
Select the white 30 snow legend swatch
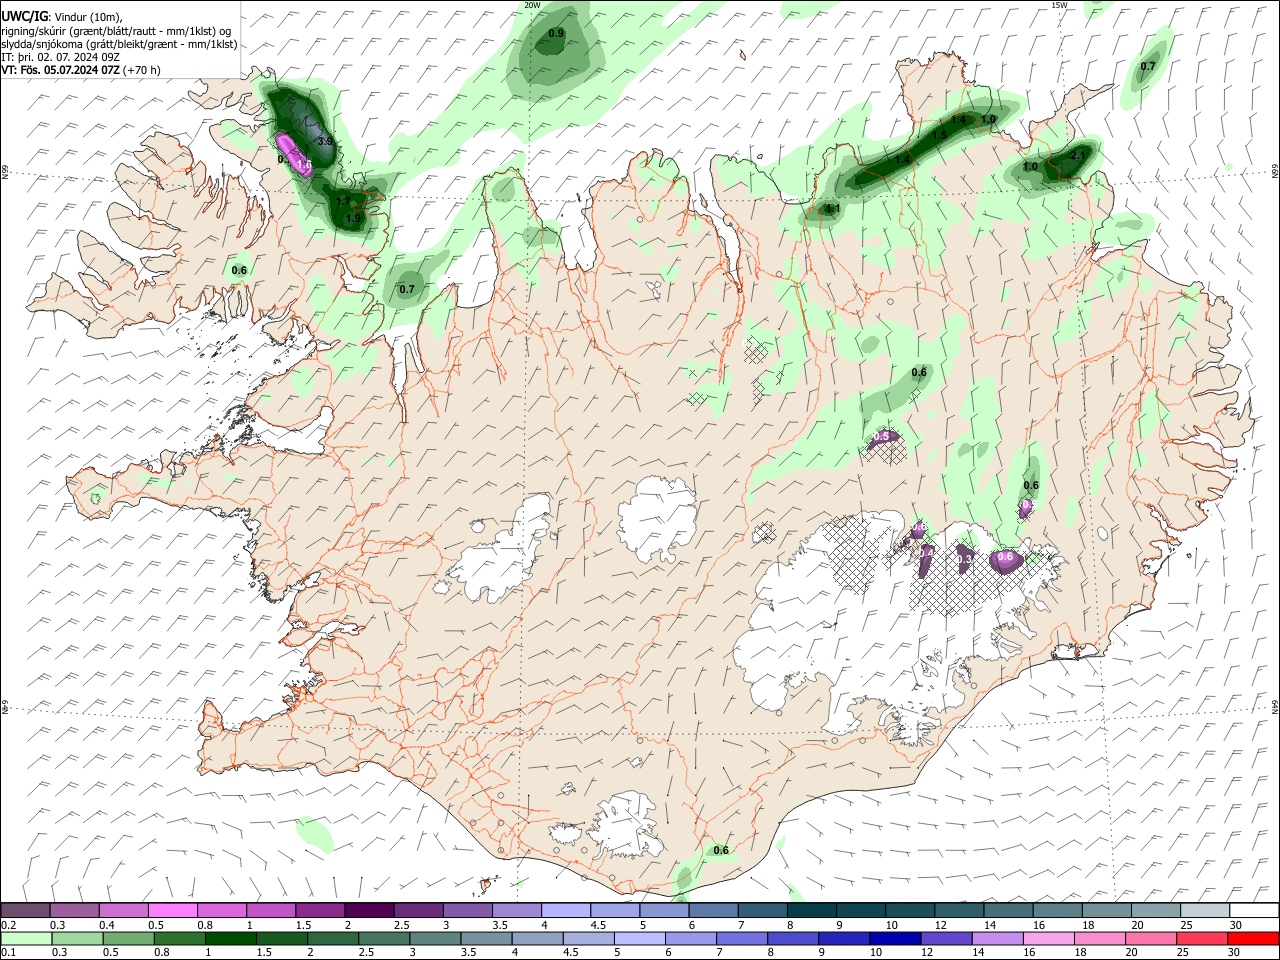[1254, 910]
